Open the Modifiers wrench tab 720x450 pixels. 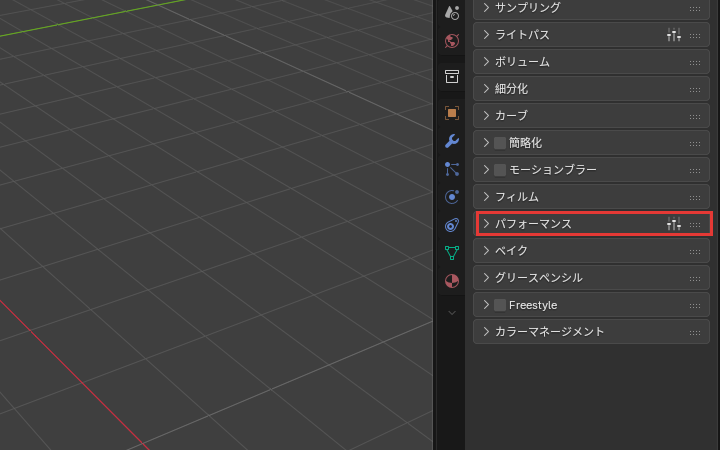[x=452, y=141]
